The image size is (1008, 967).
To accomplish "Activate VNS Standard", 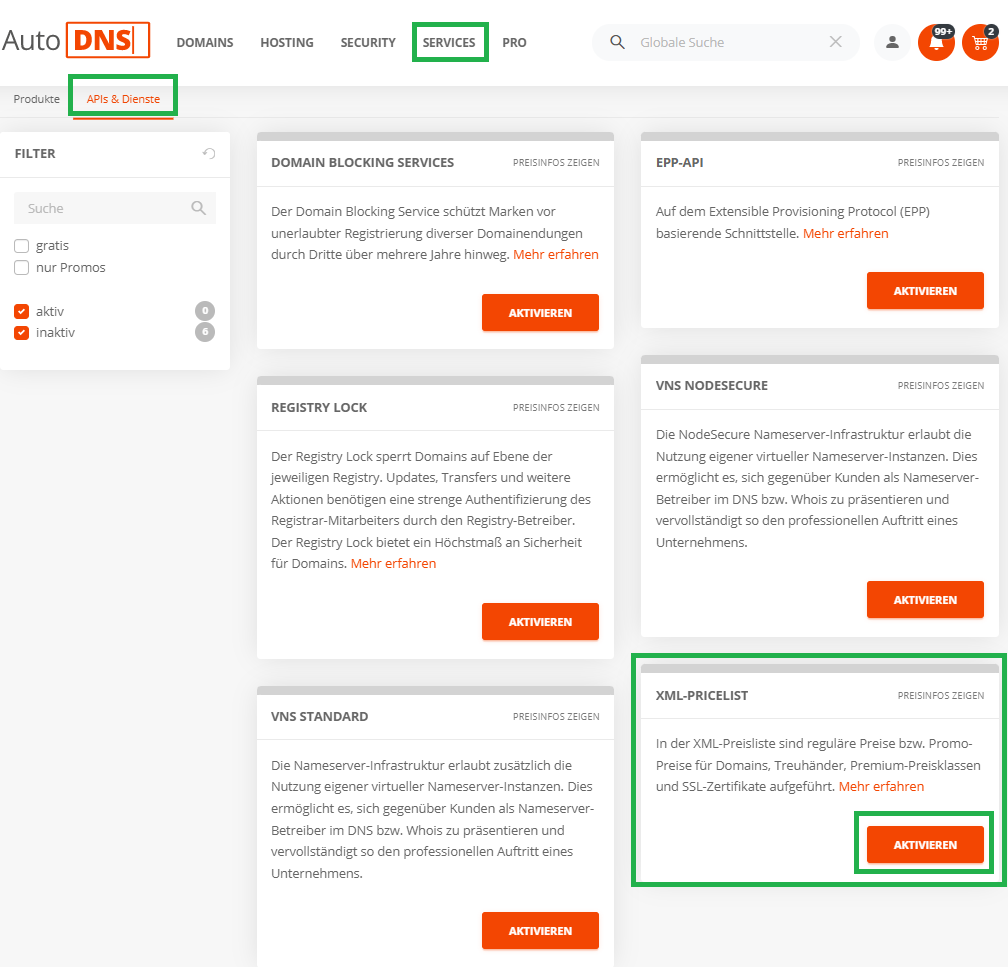I will click(x=540, y=930).
